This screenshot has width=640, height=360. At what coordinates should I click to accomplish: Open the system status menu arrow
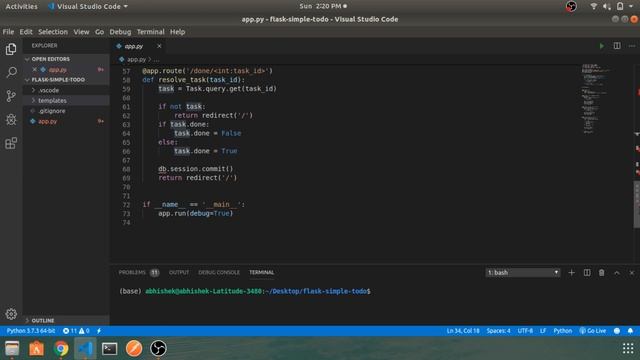pos(631,7)
